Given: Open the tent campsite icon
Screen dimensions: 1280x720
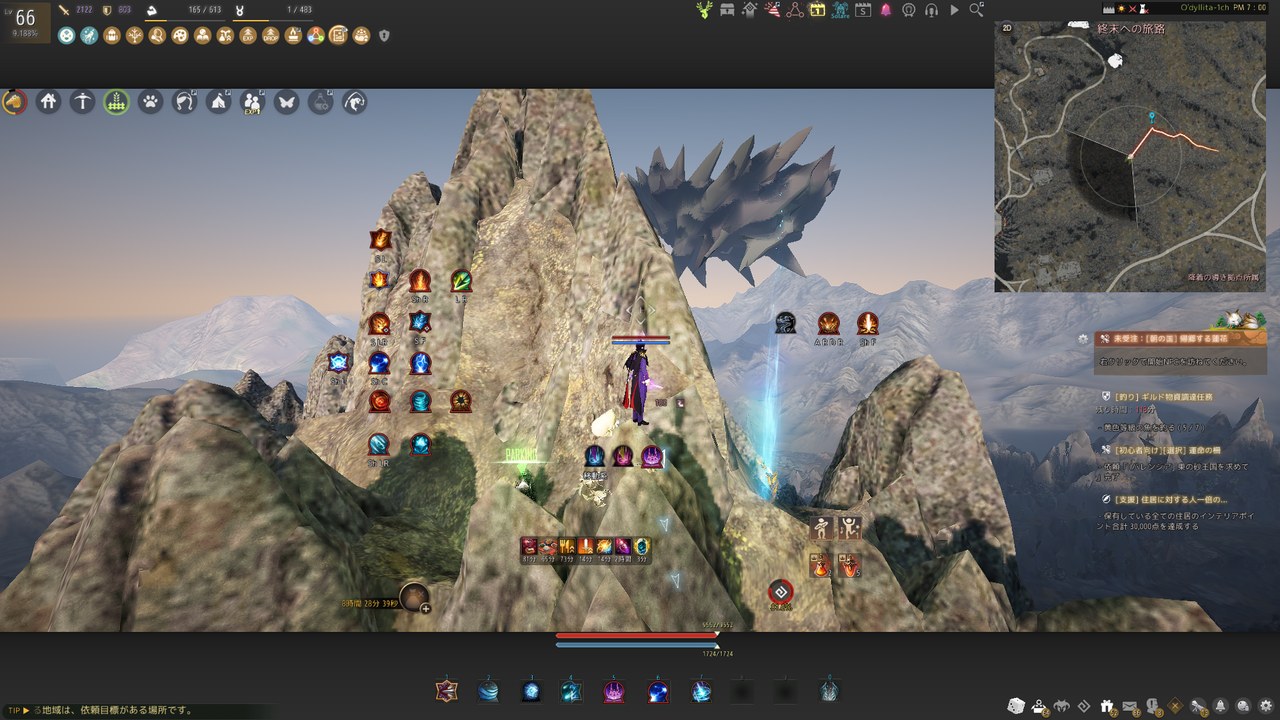Looking at the screenshot, I should click(219, 101).
